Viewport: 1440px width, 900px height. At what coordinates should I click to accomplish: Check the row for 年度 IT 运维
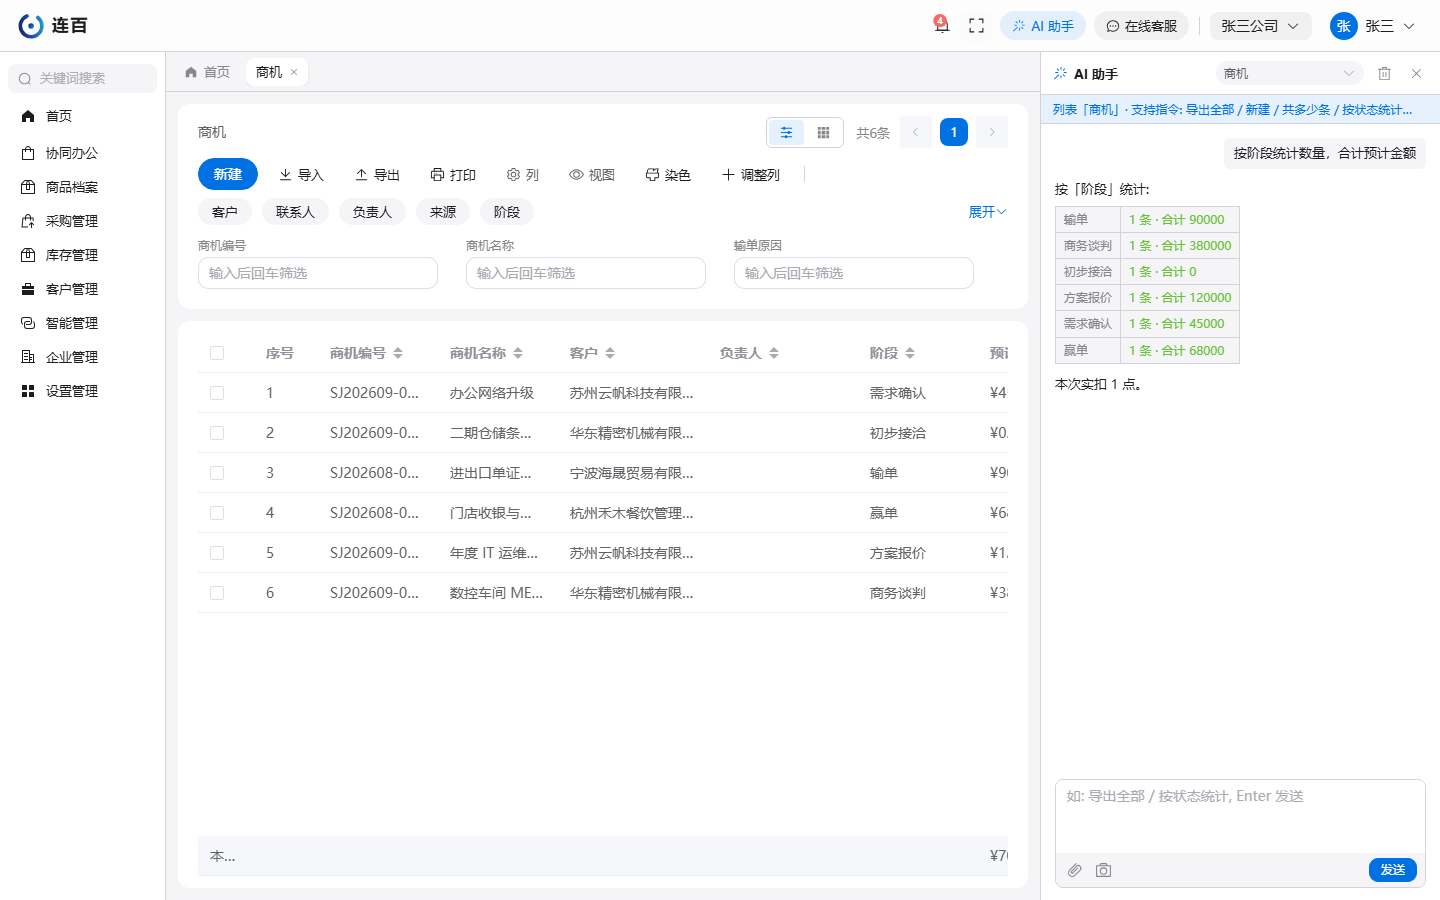(x=217, y=553)
